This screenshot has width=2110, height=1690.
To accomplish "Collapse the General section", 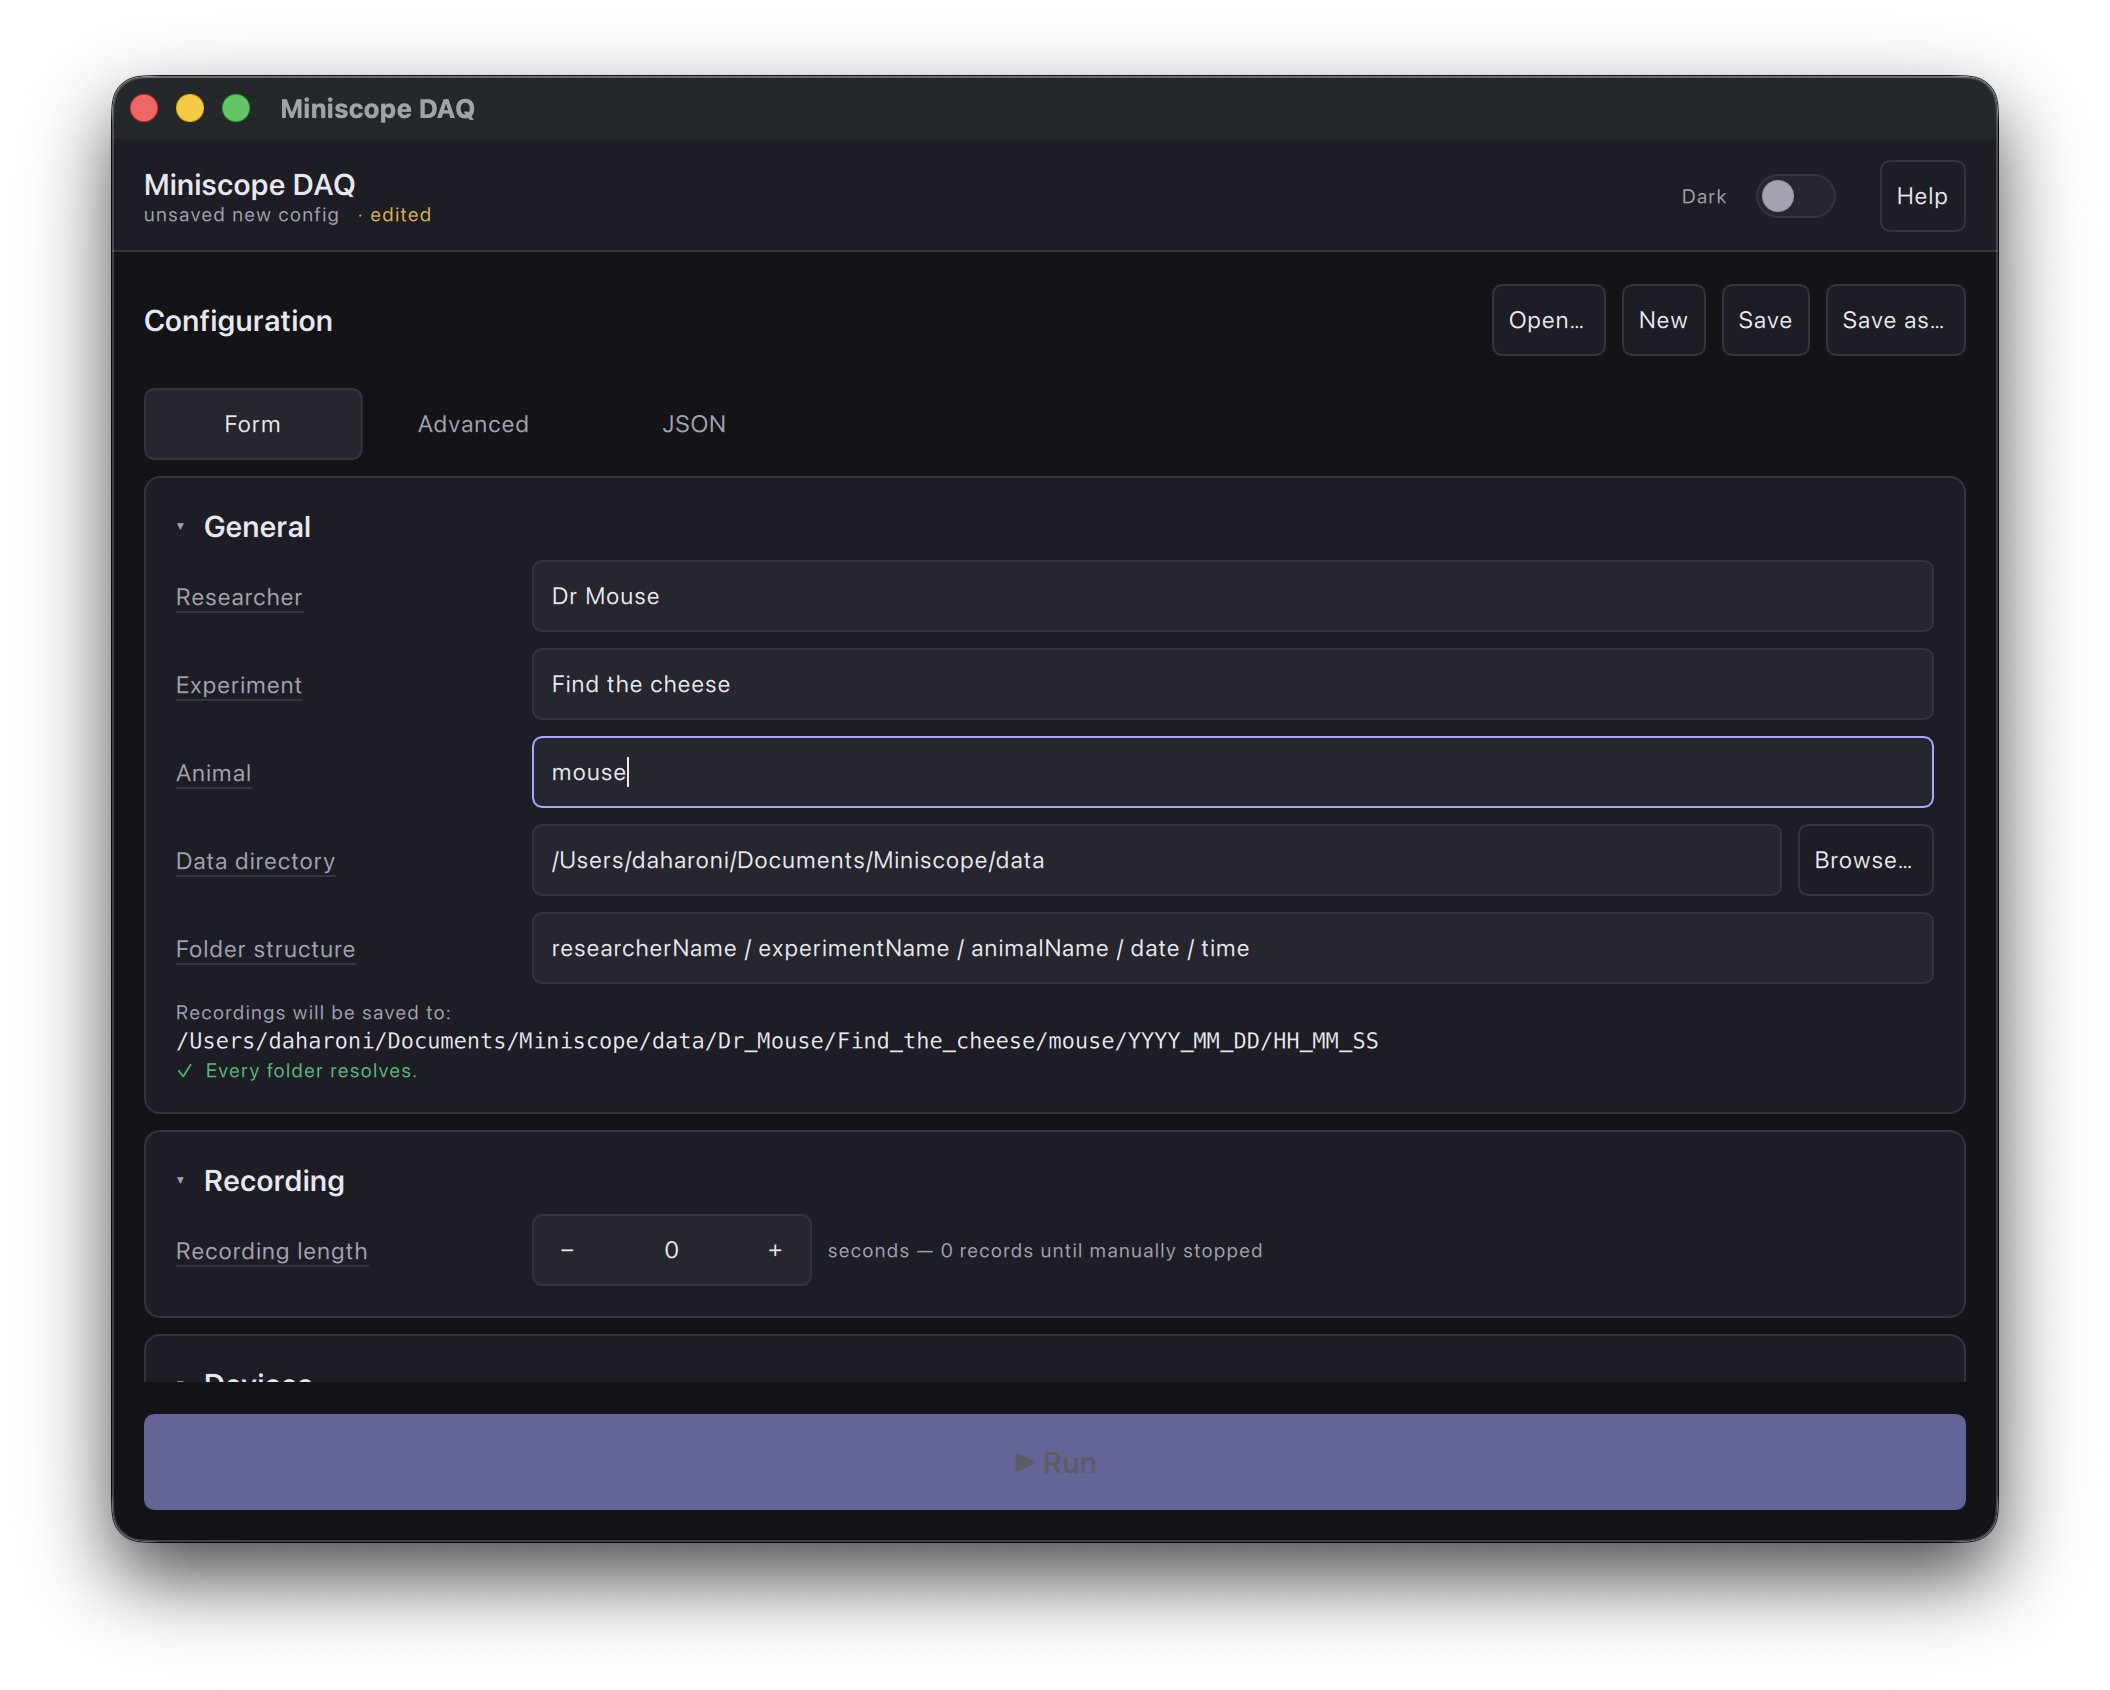I will [x=181, y=527].
